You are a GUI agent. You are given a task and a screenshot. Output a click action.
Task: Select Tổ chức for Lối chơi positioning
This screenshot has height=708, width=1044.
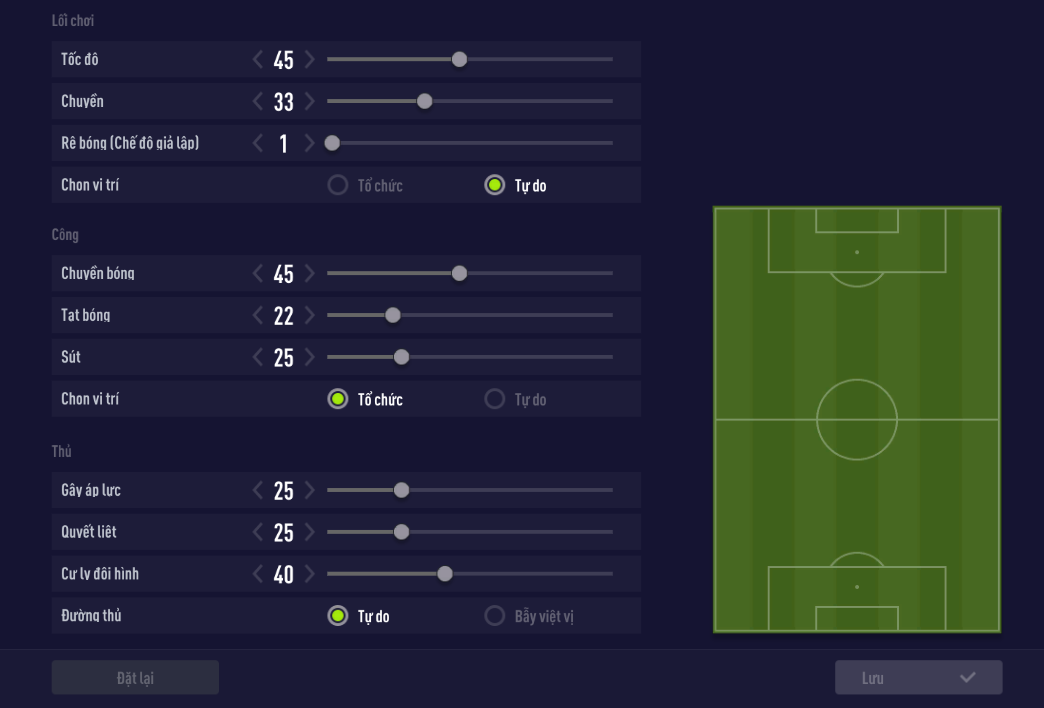pyautogui.click(x=338, y=186)
